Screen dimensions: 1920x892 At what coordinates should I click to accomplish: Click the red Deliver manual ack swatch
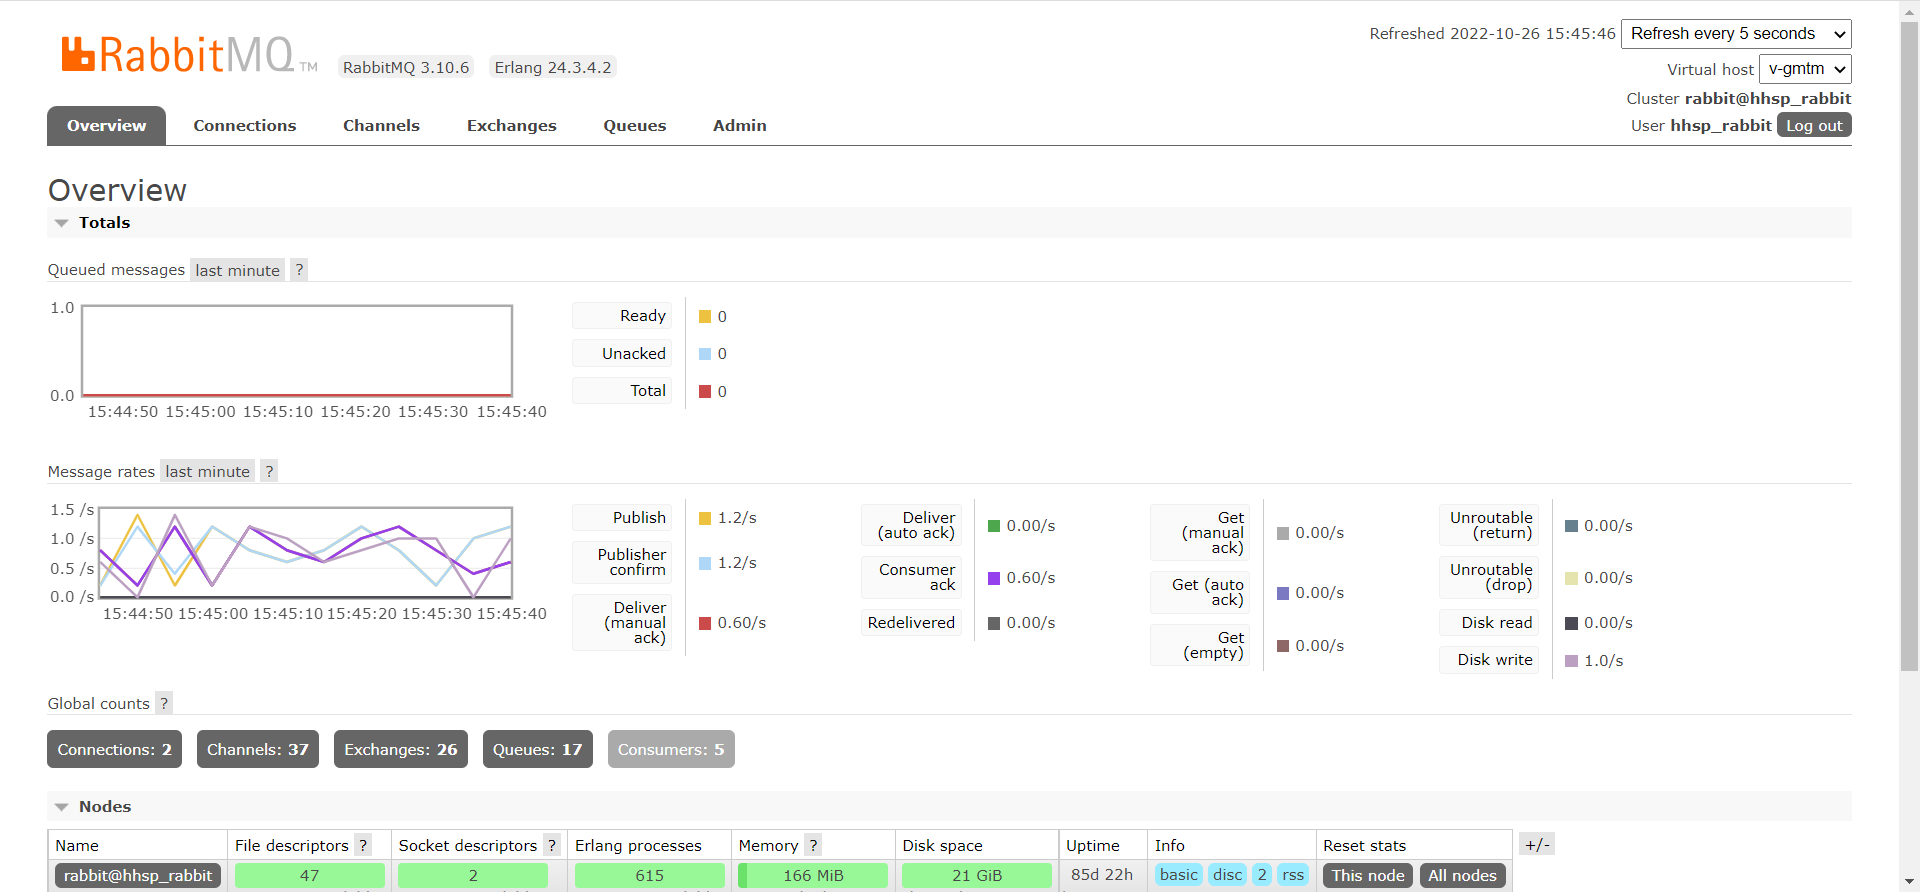[705, 623]
